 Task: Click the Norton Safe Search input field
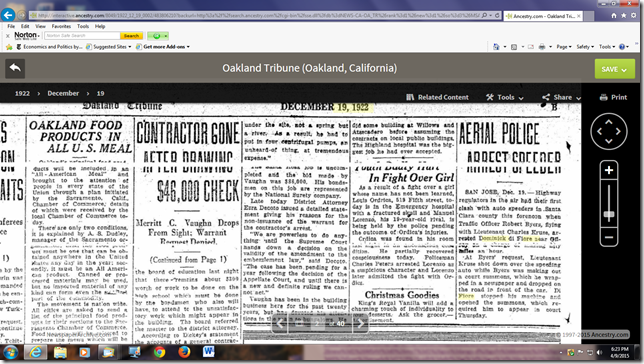(82, 36)
